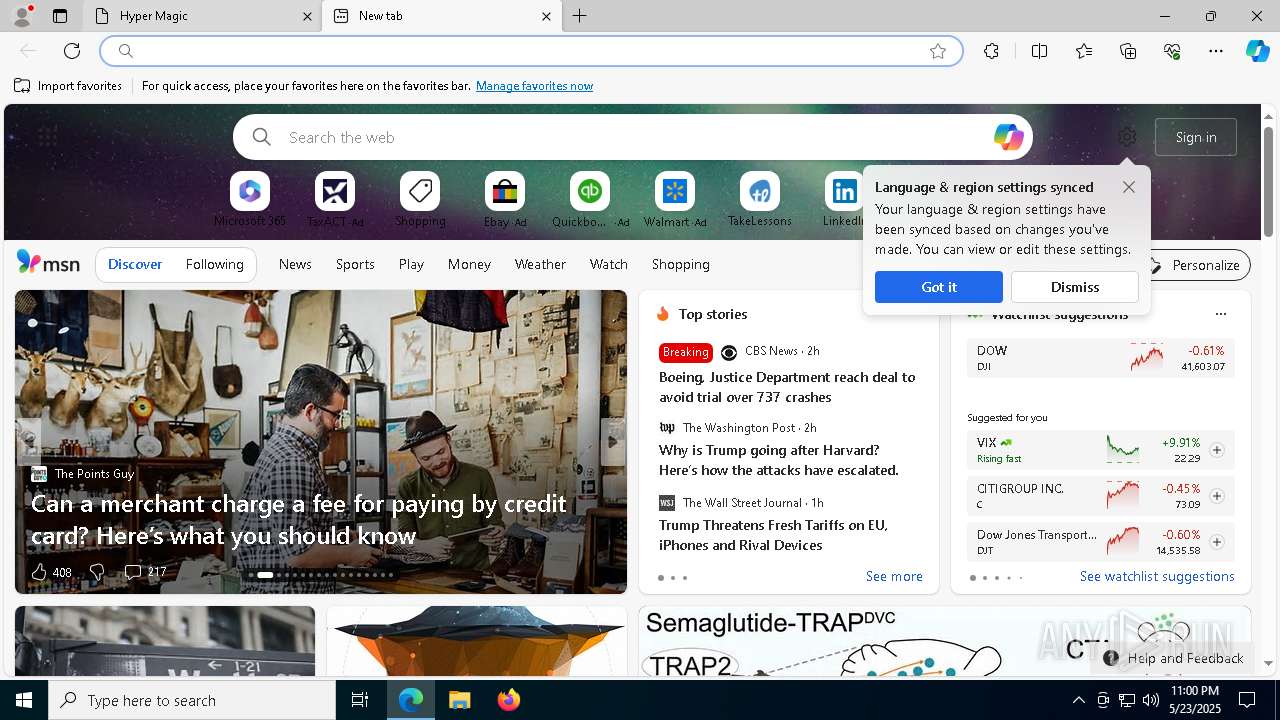The width and height of the screenshot is (1280, 720).
Task: Dislike the credit card fee article
Action: (97, 572)
